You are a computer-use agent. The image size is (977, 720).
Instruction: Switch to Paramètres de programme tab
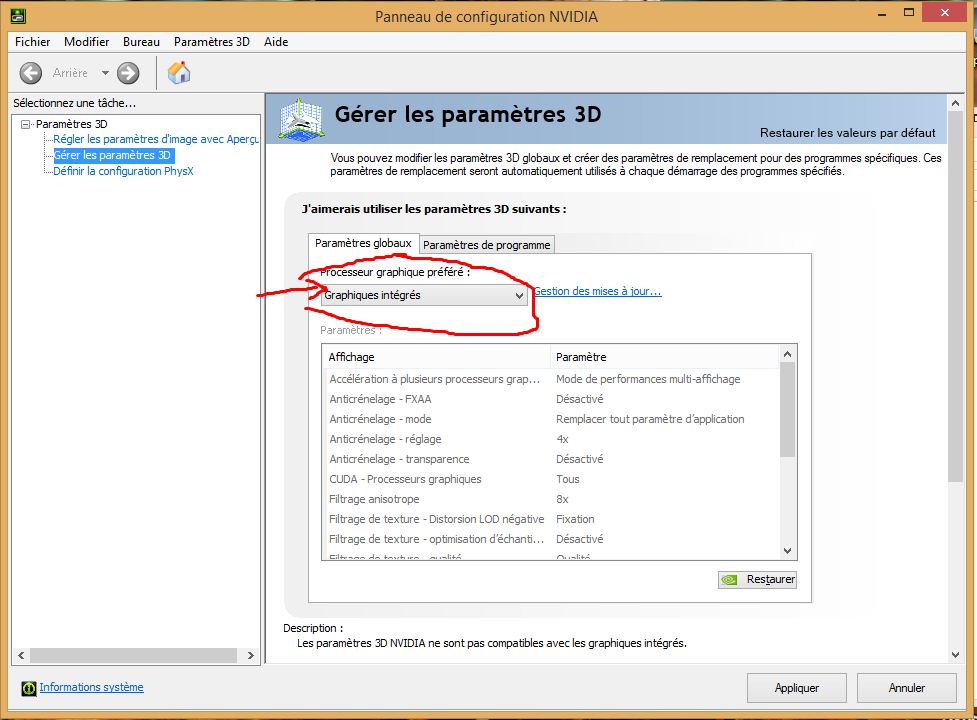487,245
